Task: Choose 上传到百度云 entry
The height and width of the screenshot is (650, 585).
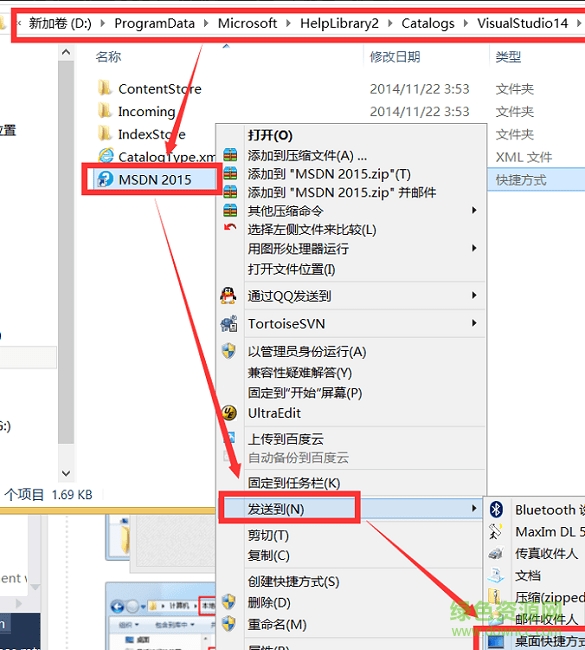Action: [286, 439]
